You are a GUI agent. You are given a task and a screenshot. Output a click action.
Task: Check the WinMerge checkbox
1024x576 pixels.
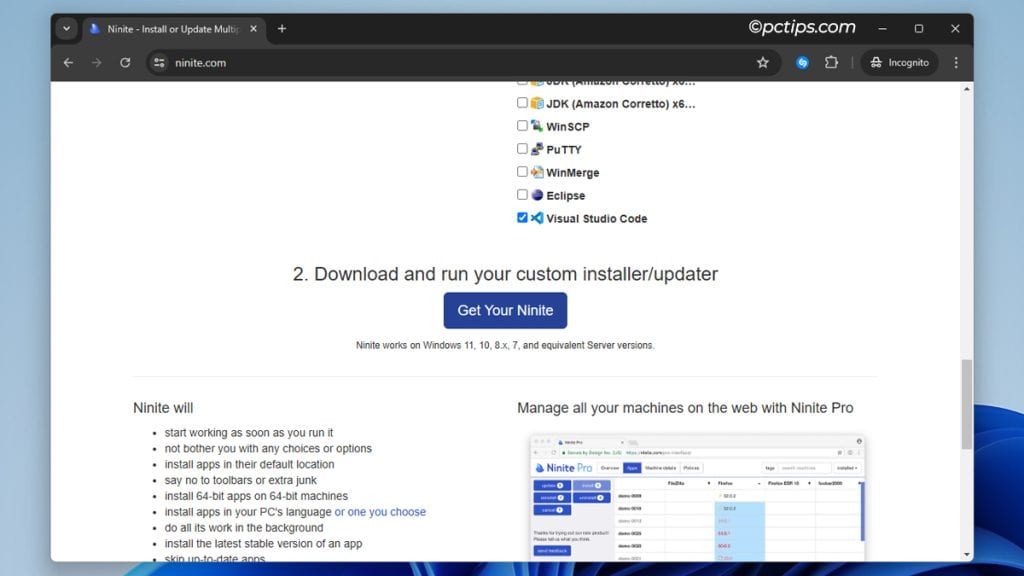click(521, 171)
